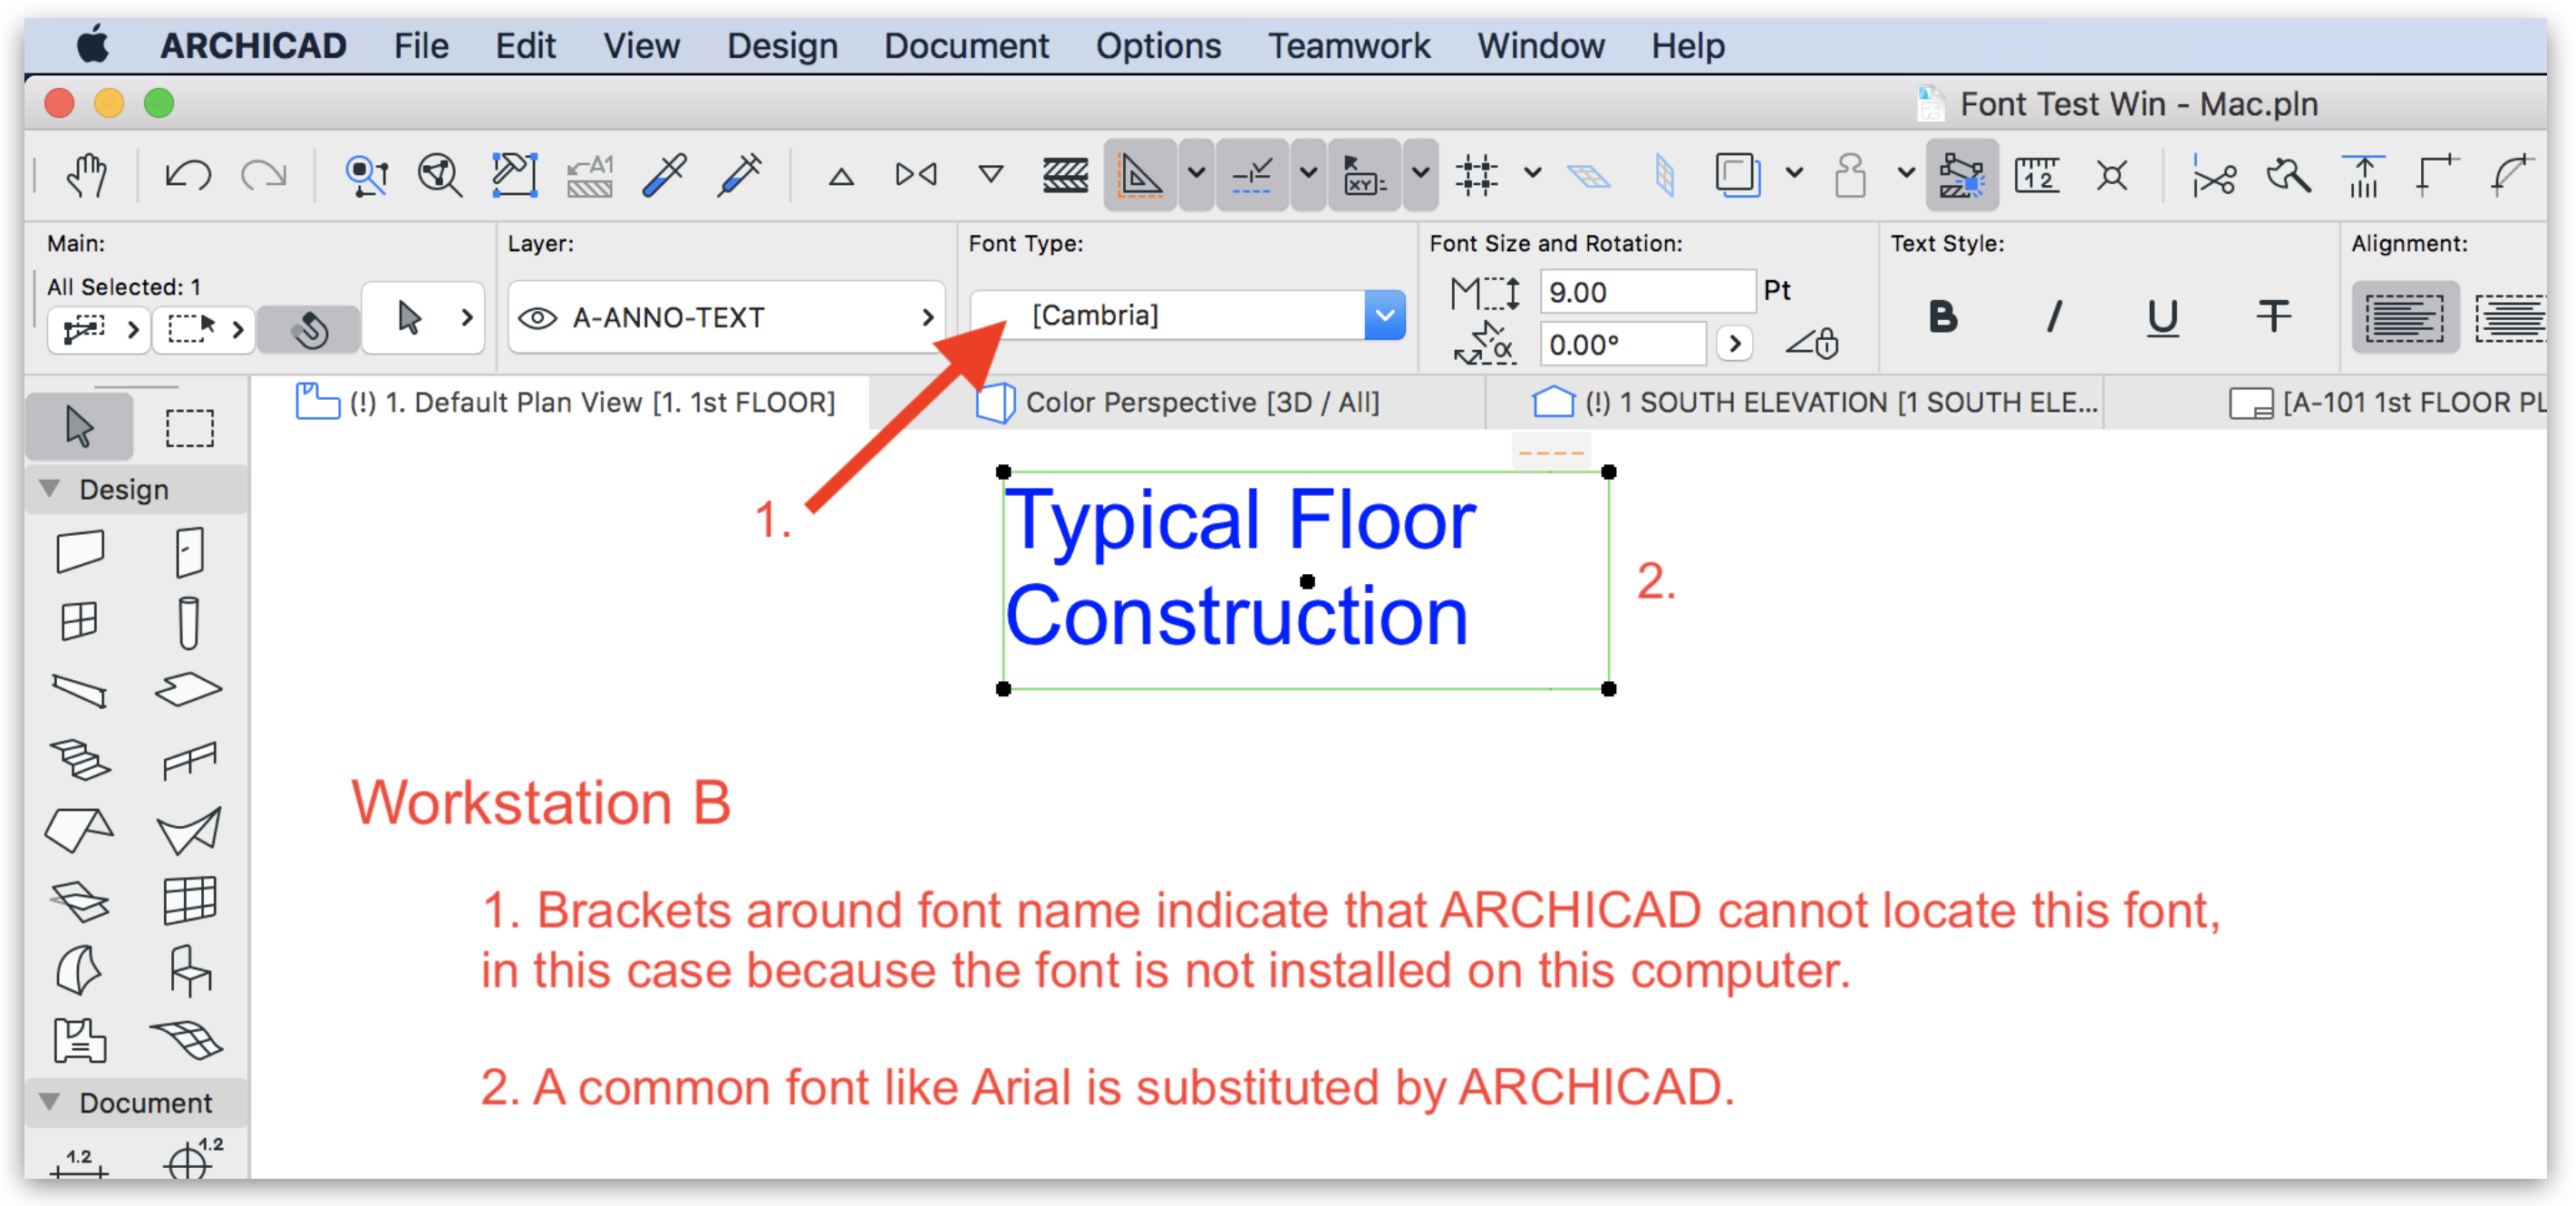Toggle the trace reference hatch icon
The width and height of the screenshot is (2576, 1206).
pyautogui.click(x=1065, y=175)
